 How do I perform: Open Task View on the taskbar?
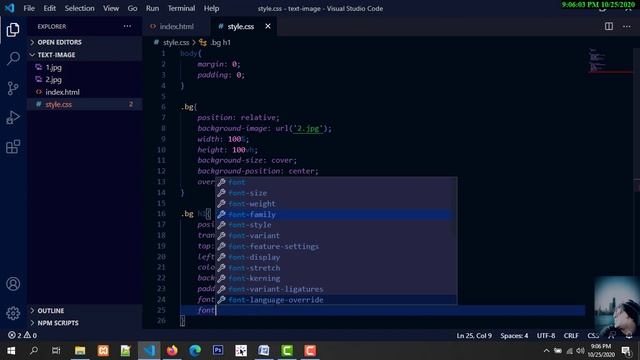click(x=56, y=350)
